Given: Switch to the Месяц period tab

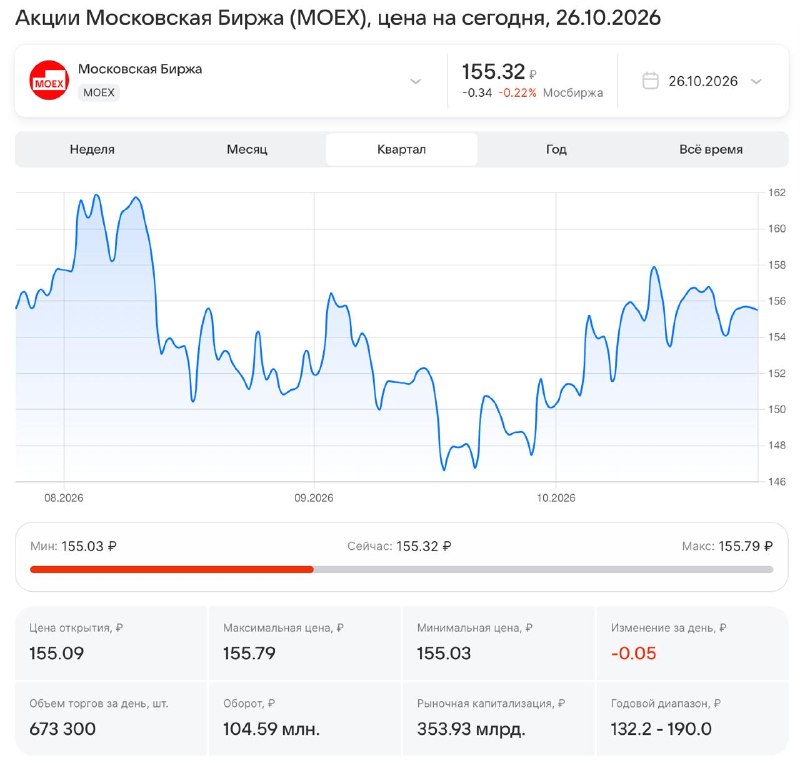Looking at the screenshot, I should [x=247, y=150].
